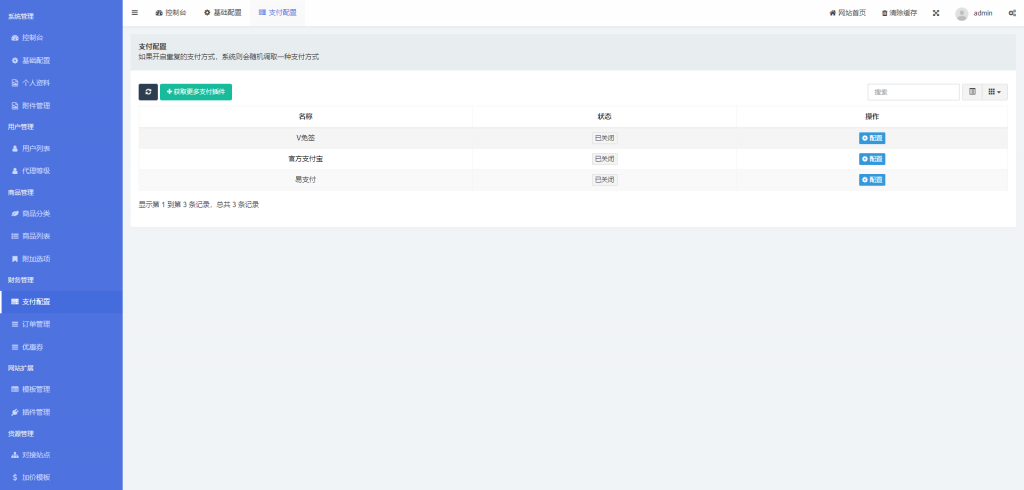The width and height of the screenshot is (1024, 490).
Task: Open 模板管理 in the sidebar
Action: 61,389
